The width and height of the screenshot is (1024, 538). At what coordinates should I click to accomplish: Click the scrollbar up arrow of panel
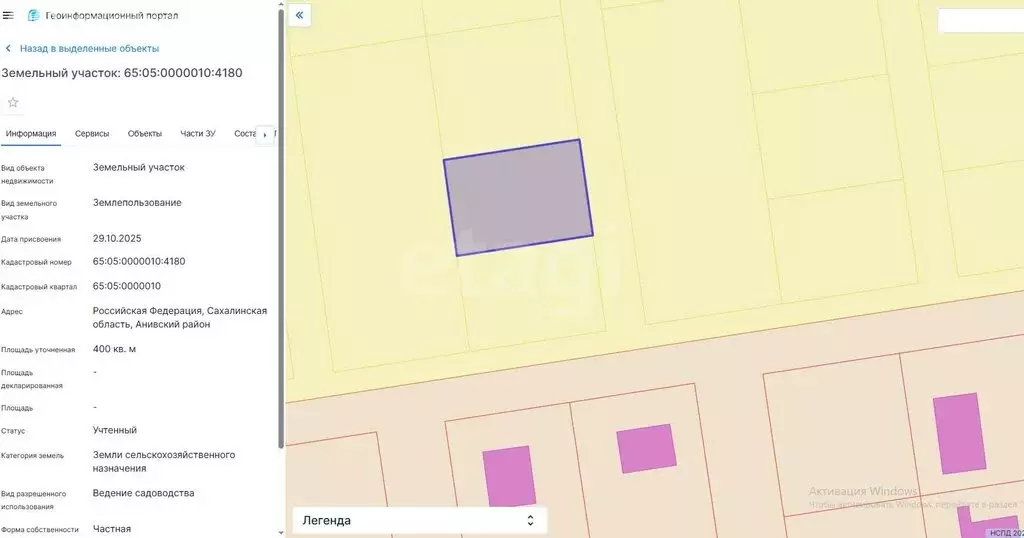[281, 5]
